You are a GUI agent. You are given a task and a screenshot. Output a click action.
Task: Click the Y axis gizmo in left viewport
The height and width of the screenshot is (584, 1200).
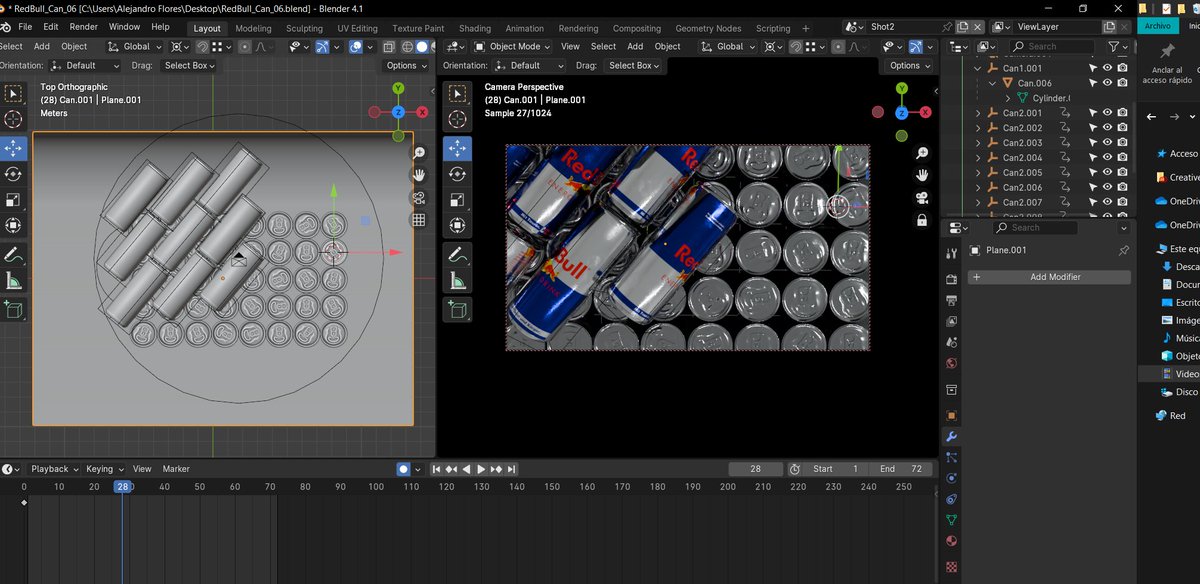(398, 88)
